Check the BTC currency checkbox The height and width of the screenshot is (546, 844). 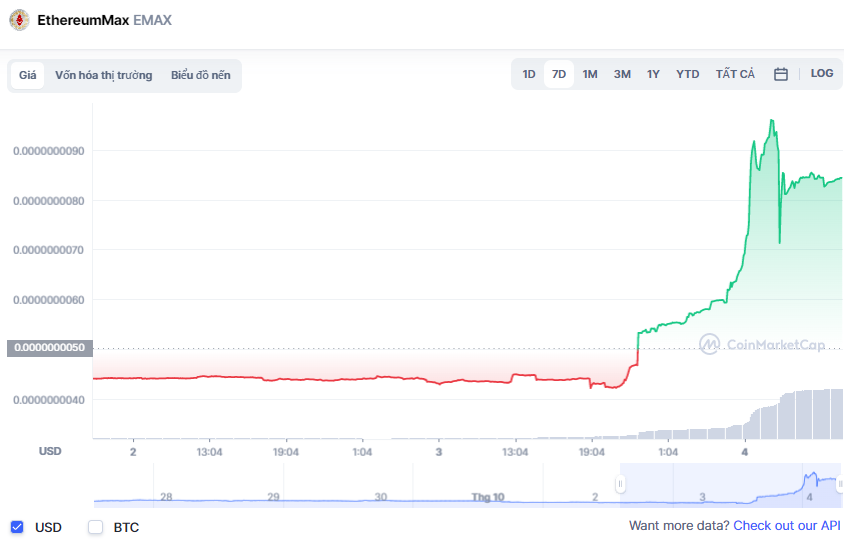point(95,527)
